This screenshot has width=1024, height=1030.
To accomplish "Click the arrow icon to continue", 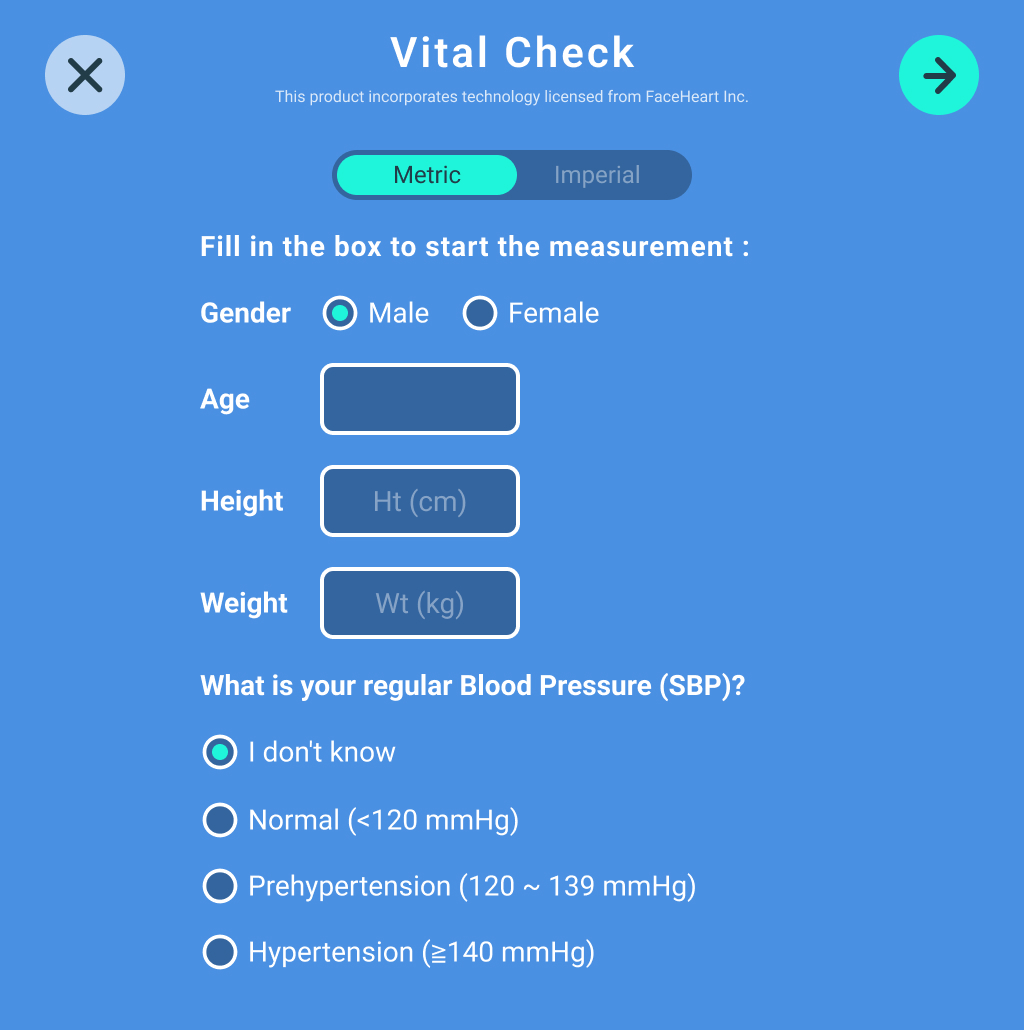I will [938, 74].
